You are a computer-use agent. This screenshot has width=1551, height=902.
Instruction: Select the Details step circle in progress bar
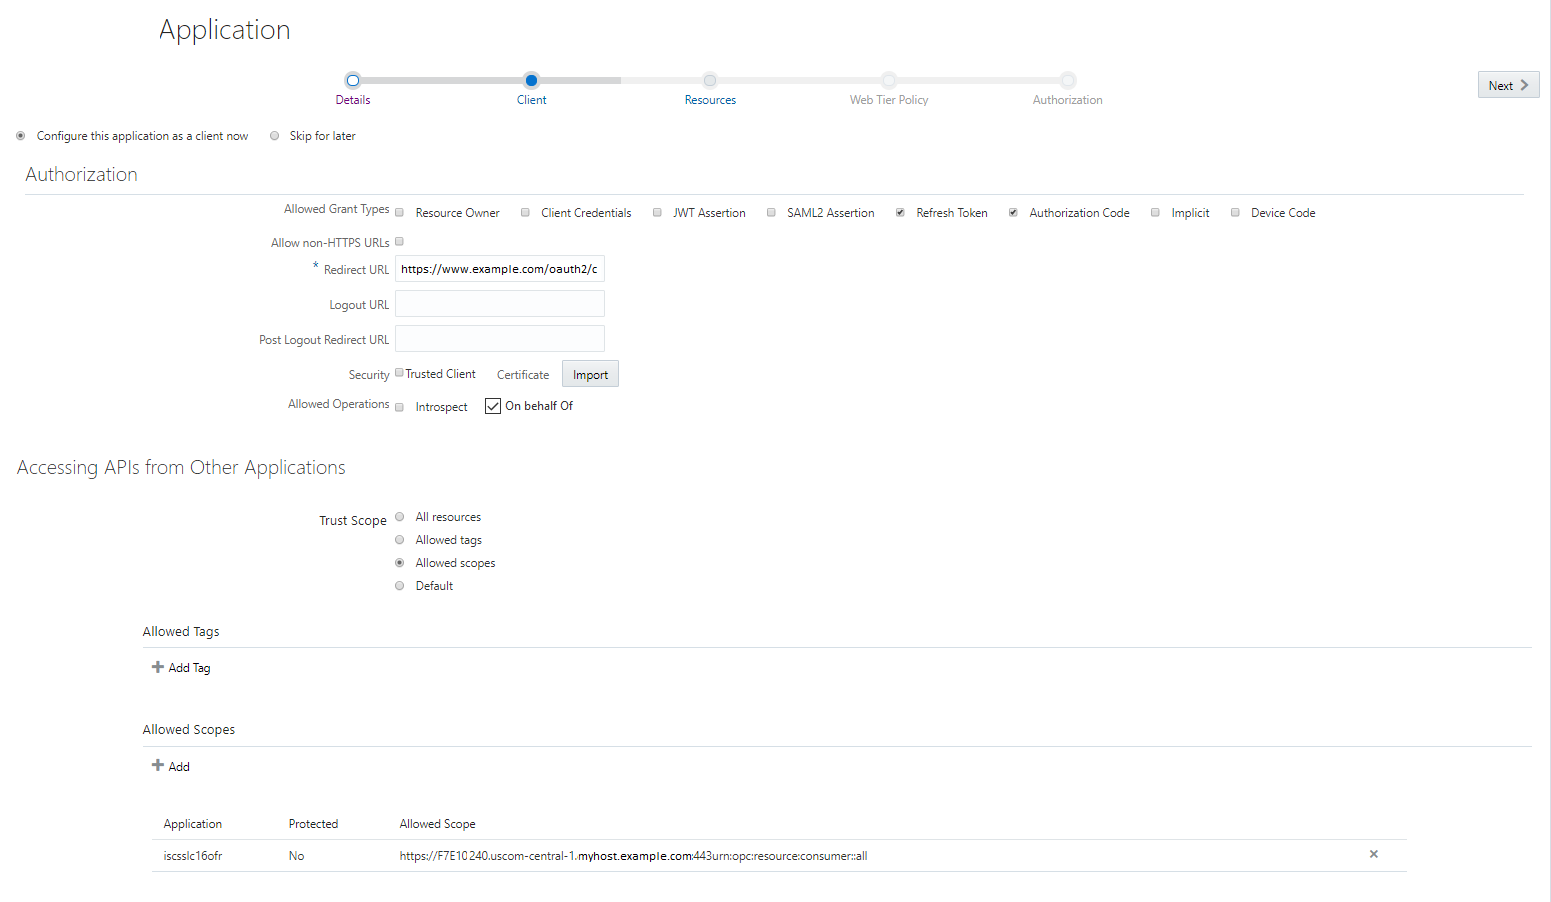(352, 79)
